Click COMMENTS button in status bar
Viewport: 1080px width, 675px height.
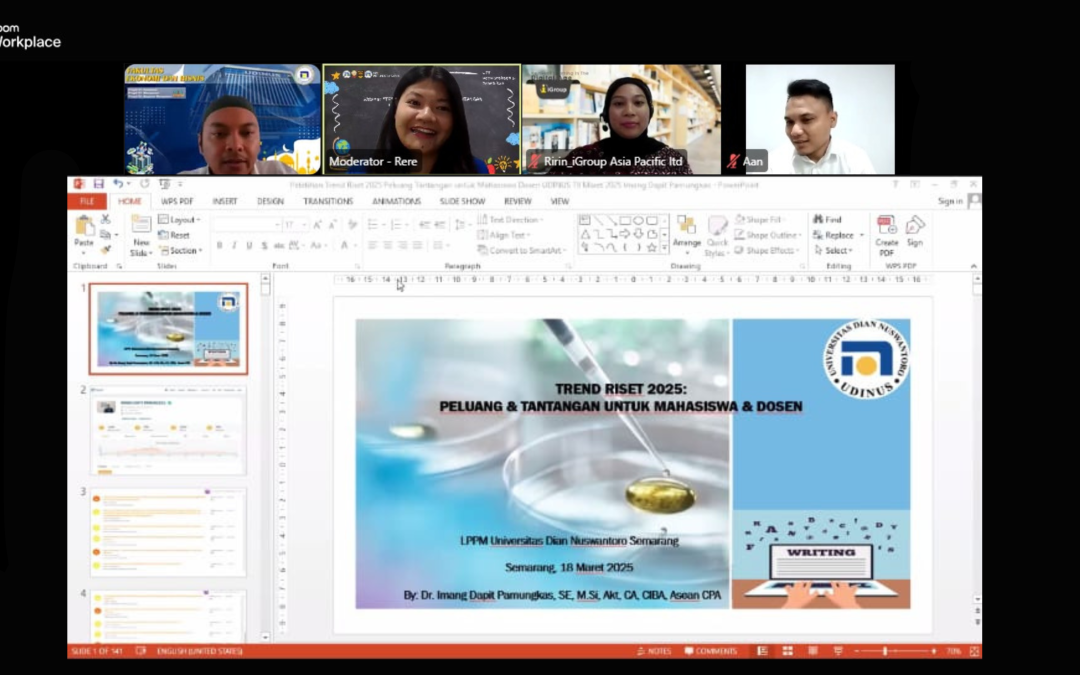point(711,651)
